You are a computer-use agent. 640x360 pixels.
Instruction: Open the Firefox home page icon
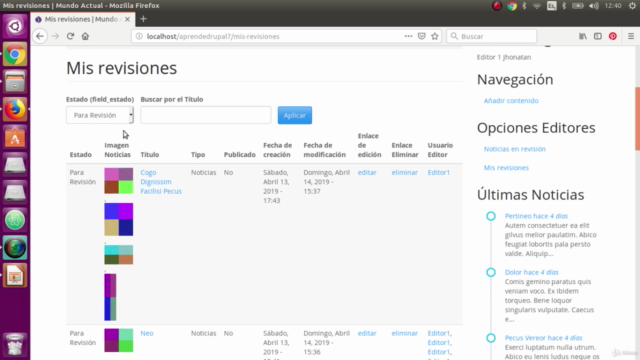coord(85,36)
